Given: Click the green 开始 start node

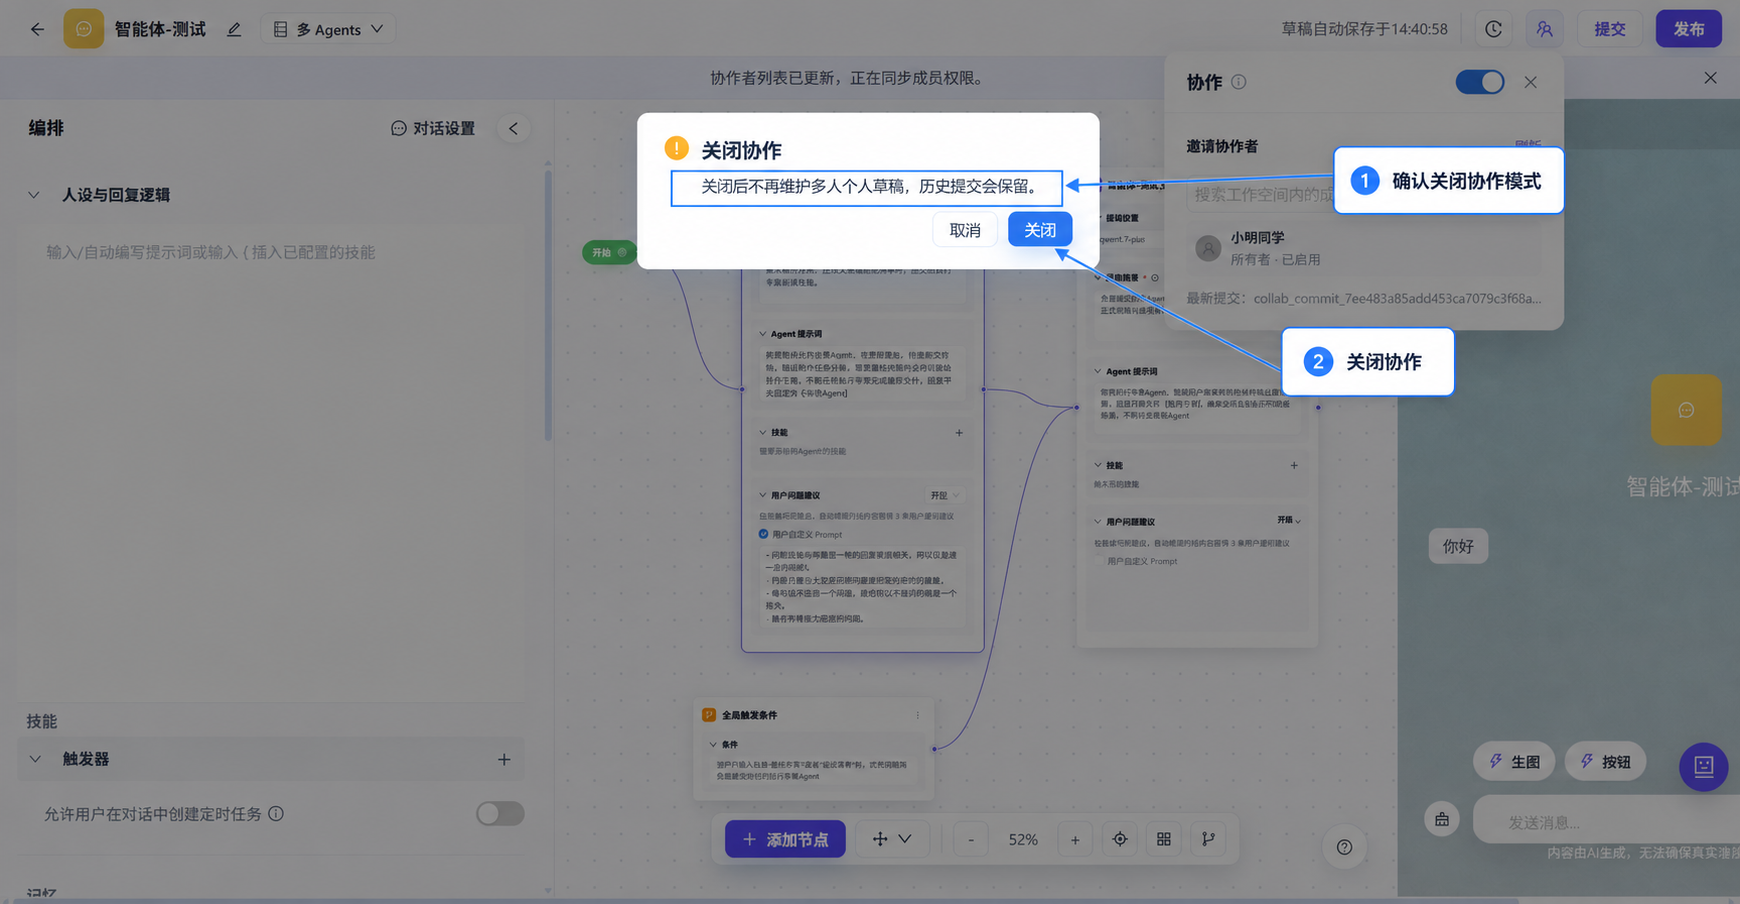Looking at the screenshot, I should 608,252.
